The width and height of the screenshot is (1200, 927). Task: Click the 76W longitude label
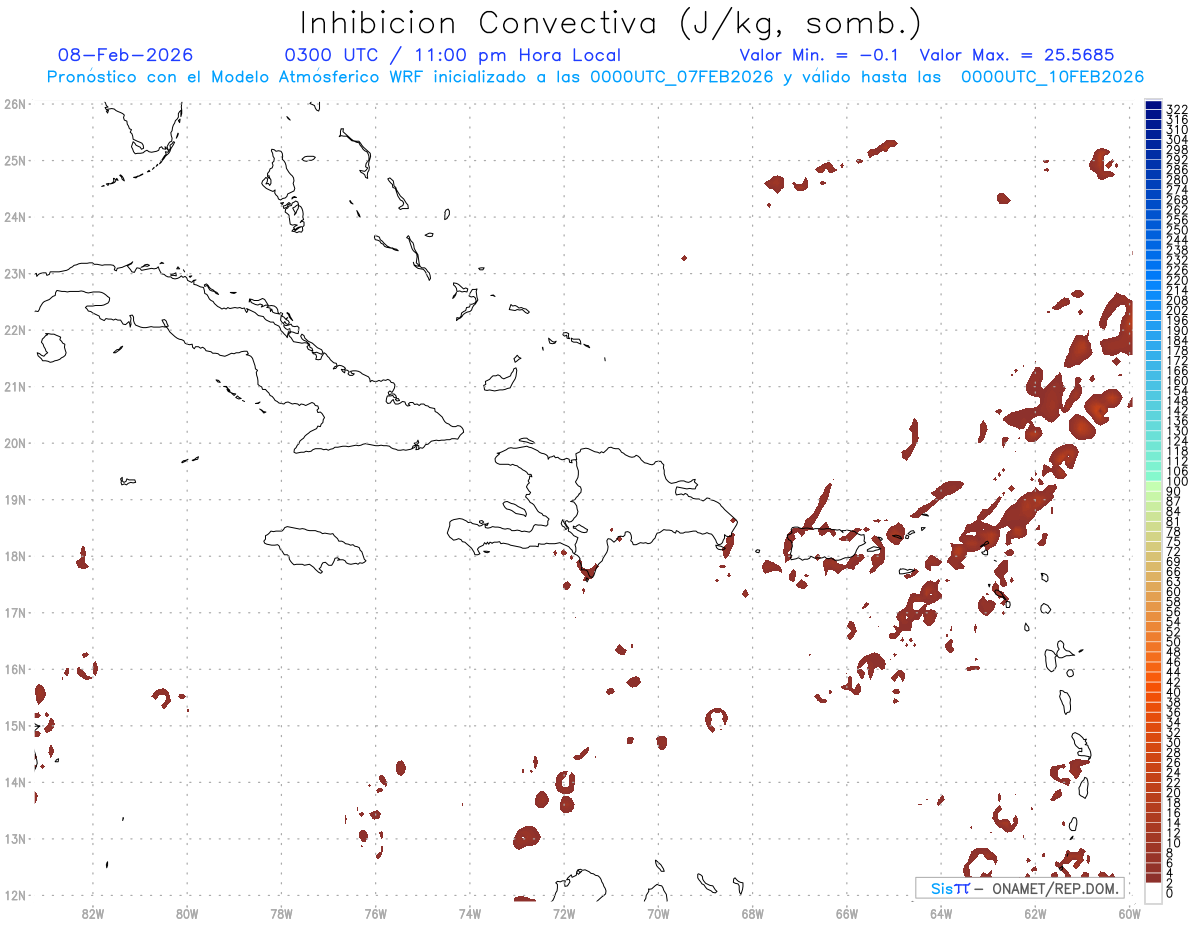[x=376, y=912]
